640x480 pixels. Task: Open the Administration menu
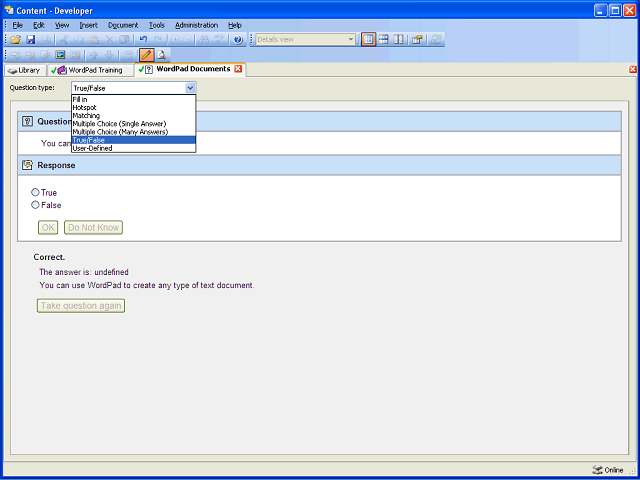(x=196, y=25)
